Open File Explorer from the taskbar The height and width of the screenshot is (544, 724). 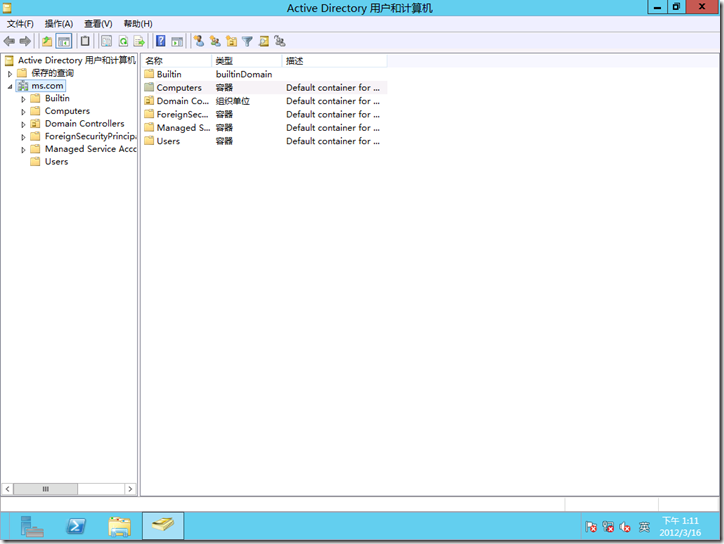click(x=120, y=526)
